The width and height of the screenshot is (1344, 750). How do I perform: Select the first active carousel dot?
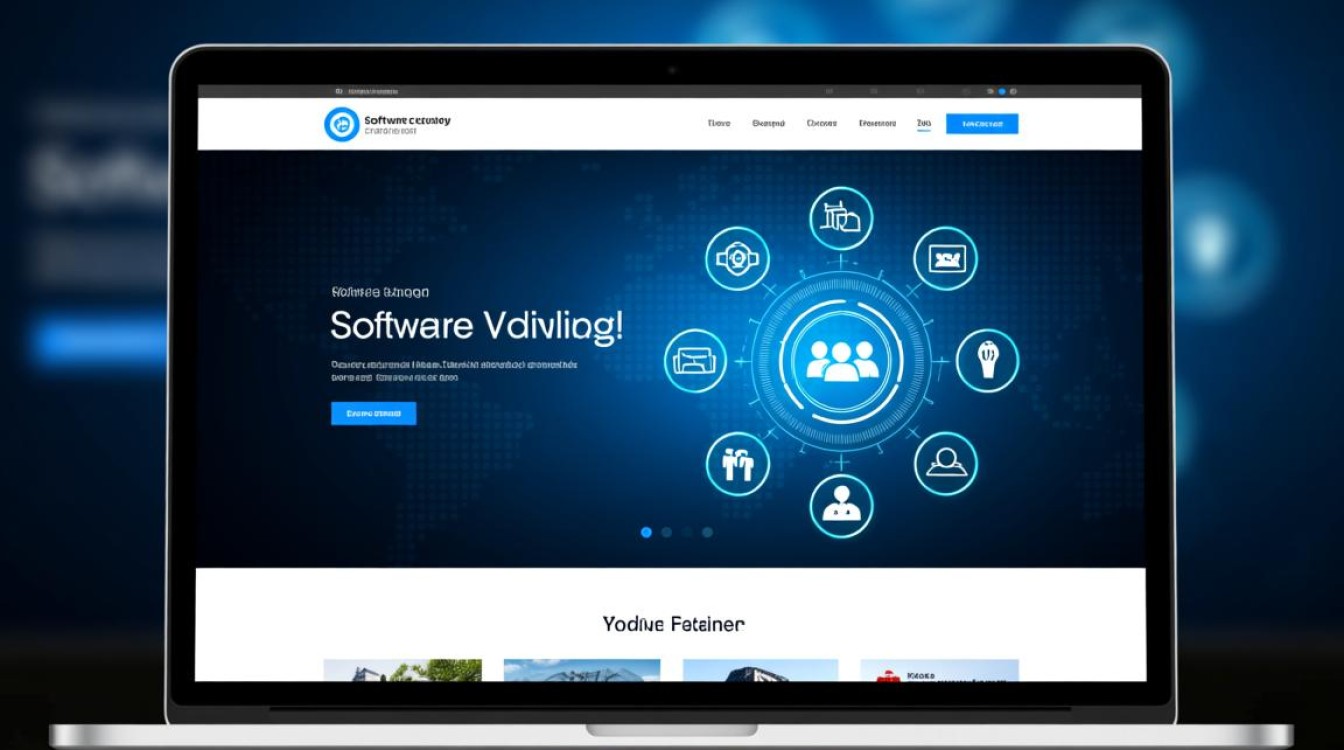pyautogui.click(x=646, y=532)
